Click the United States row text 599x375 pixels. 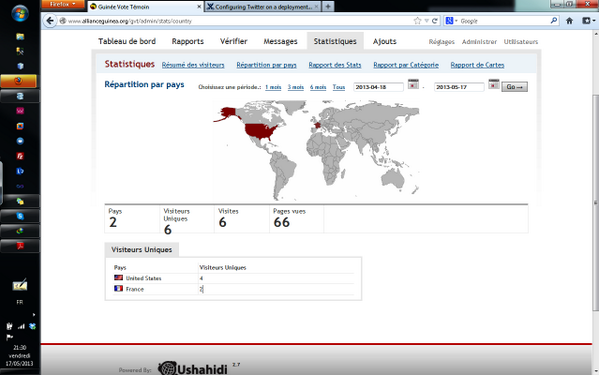click(x=143, y=278)
